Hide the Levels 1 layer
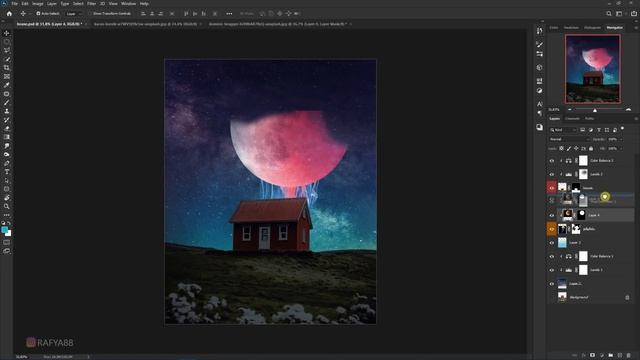The height and width of the screenshot is (360, 640). 551,270
